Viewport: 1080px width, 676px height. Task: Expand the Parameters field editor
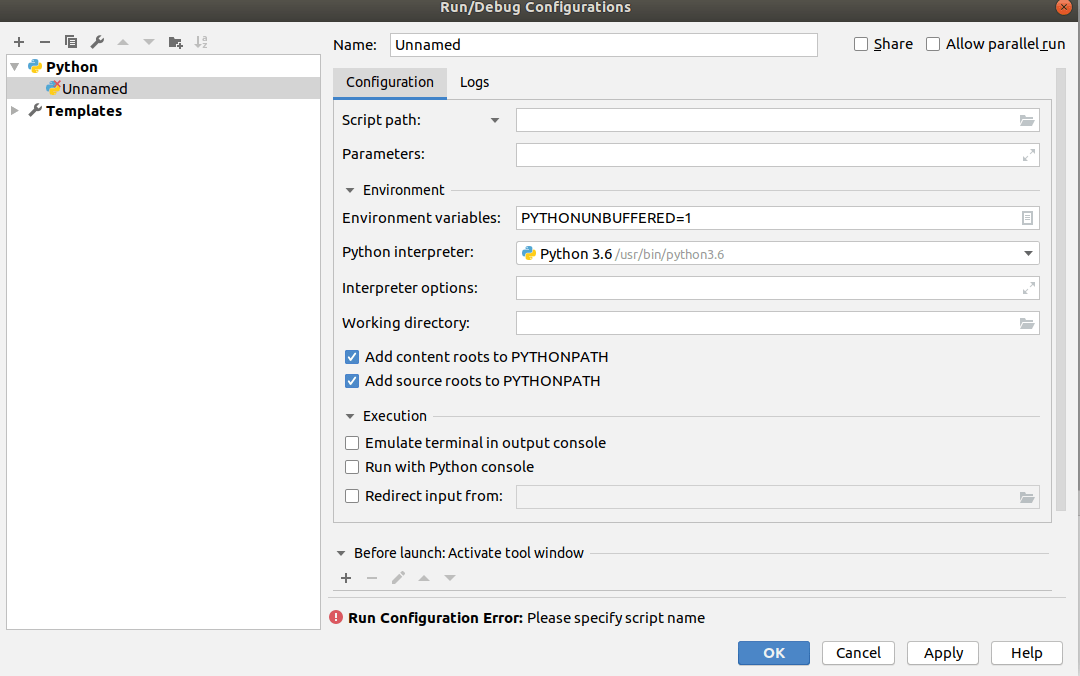[1028, 156]
